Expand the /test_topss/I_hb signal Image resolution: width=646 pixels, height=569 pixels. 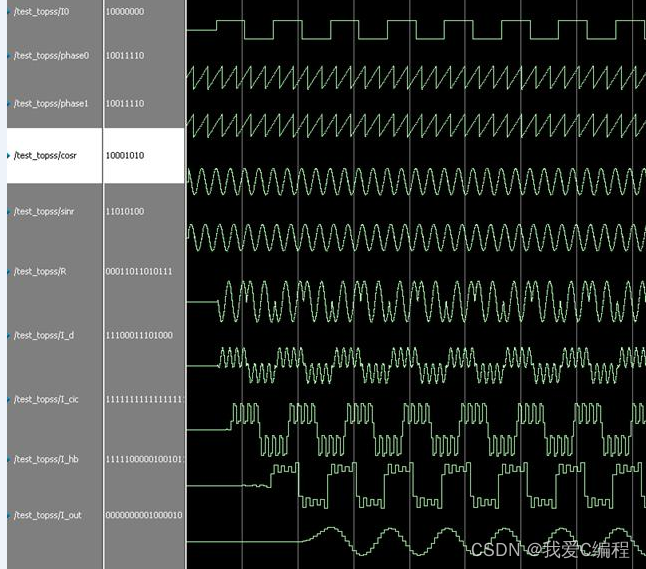(9, 459)
